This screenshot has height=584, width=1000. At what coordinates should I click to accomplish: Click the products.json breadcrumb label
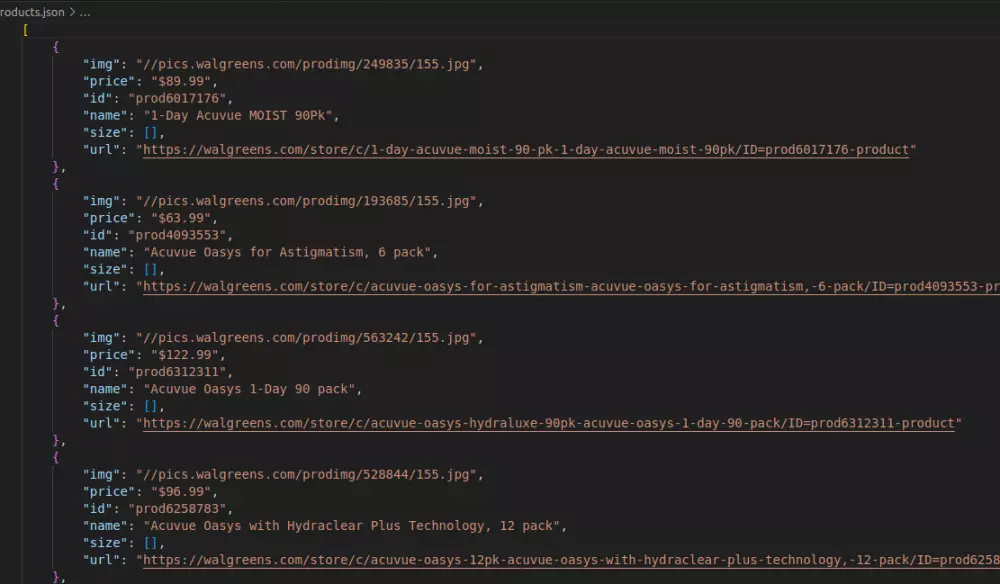(30, 12)
